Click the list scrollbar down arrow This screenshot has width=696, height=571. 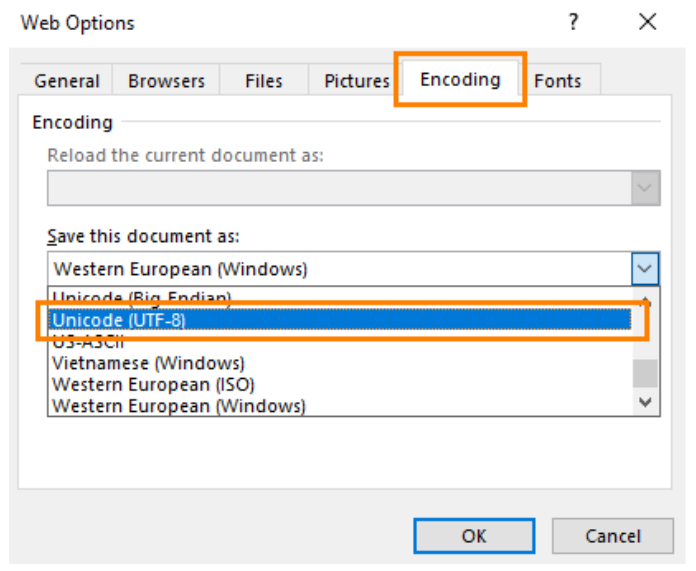tap(645, 402)
